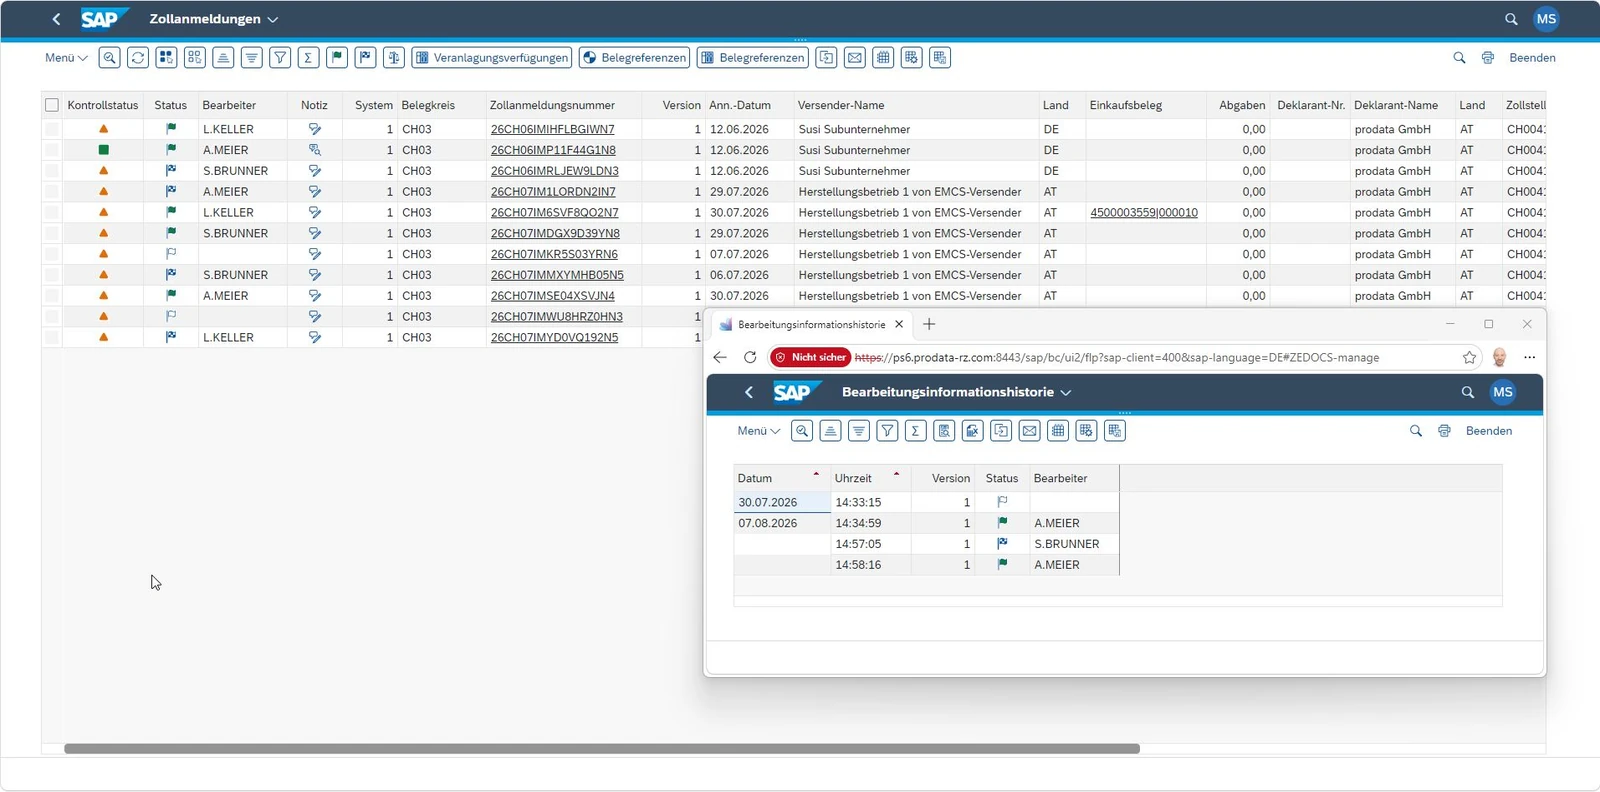Open search in the Zollanmeldungen shell header
This screenshot has width=1600, height=792.
[x=1511, y=19]
